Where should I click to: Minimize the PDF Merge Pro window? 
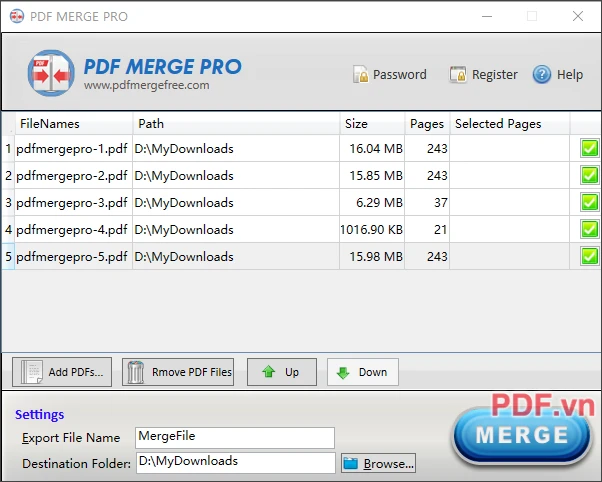pyautogui.click(x=487, y=16)
